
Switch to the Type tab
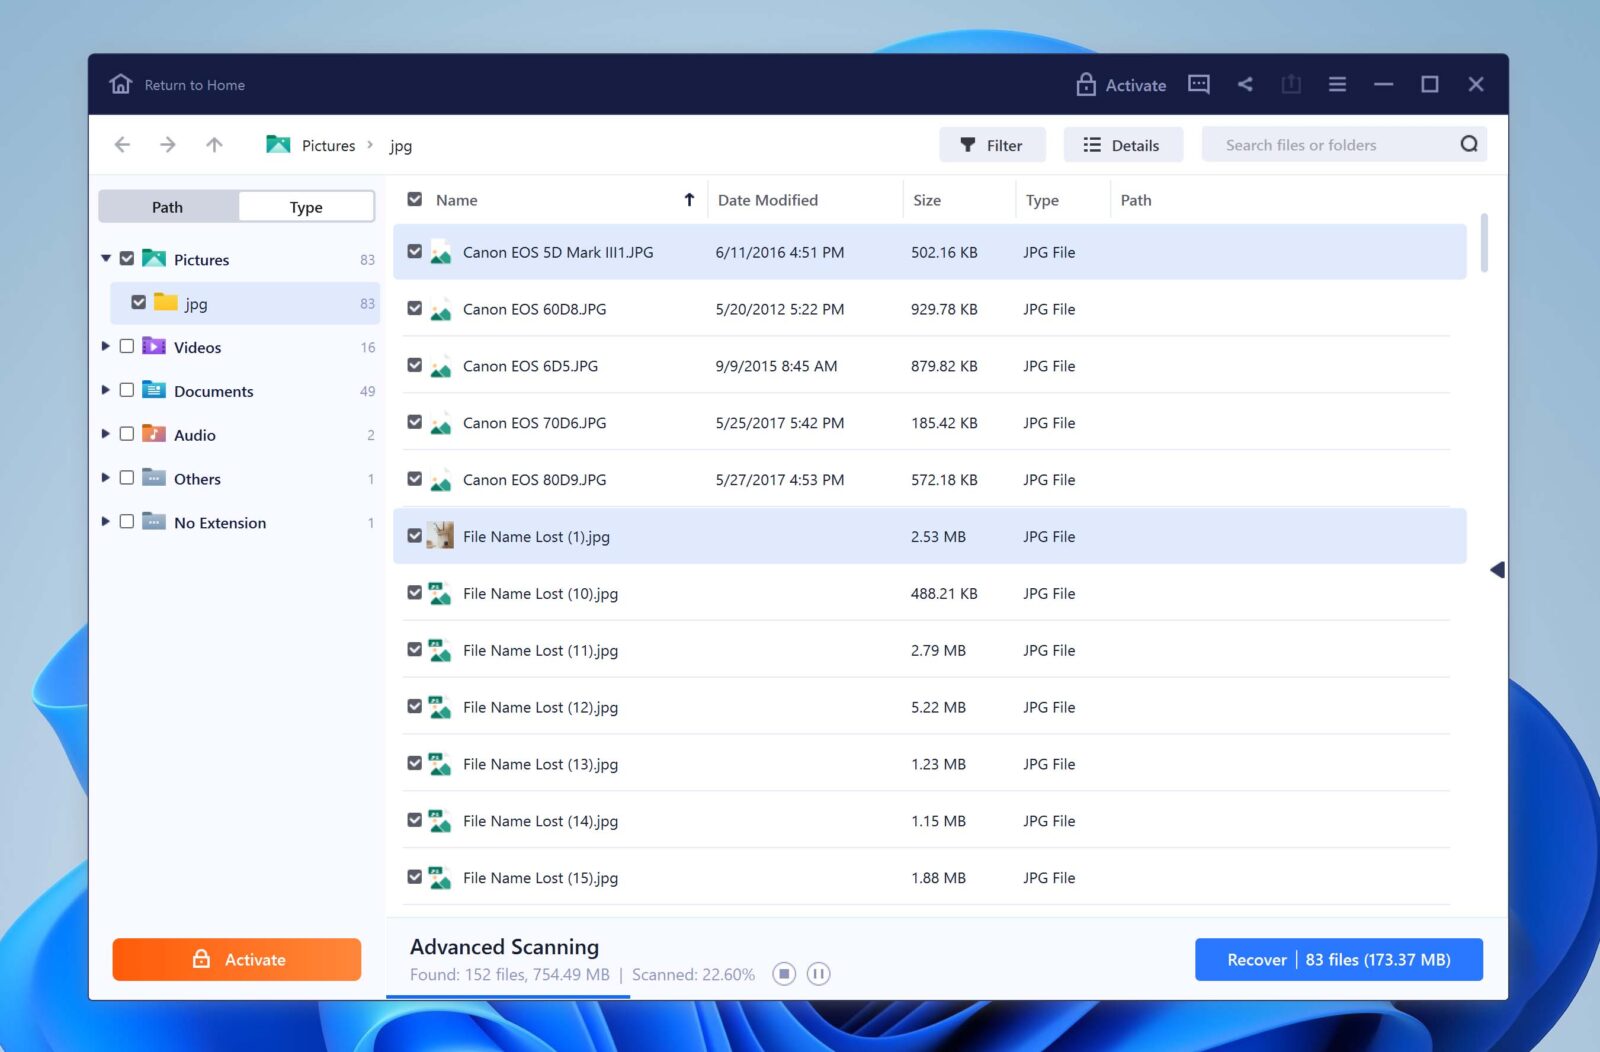coord(306,207)
